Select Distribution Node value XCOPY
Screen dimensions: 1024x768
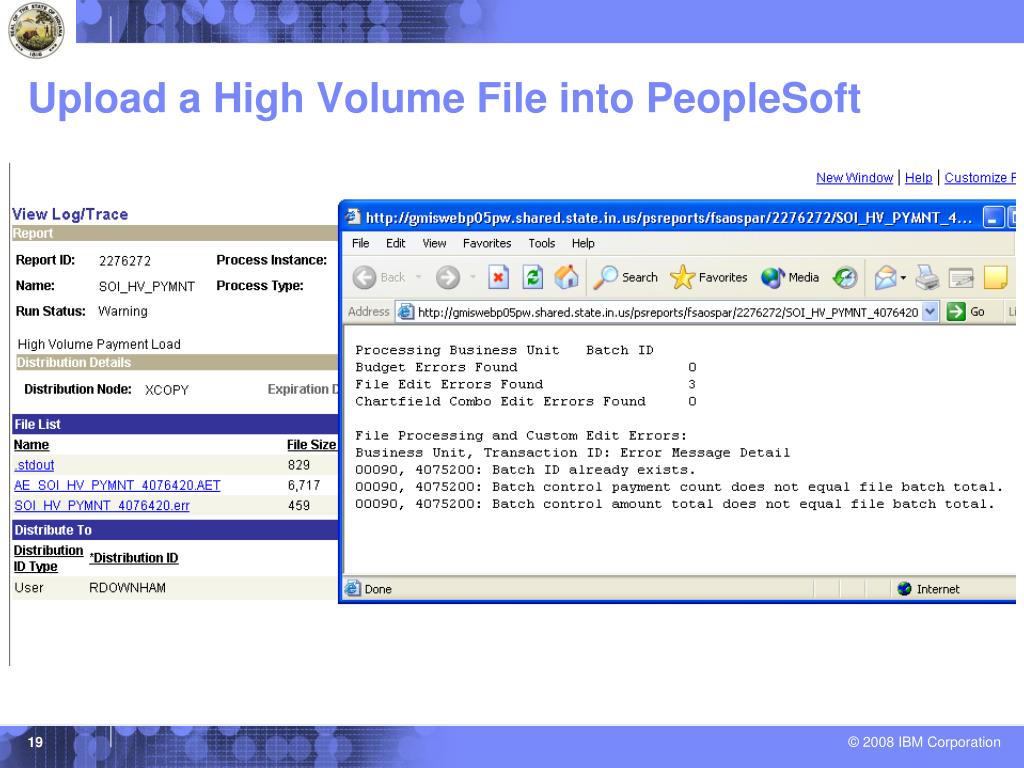click(167, 390)
